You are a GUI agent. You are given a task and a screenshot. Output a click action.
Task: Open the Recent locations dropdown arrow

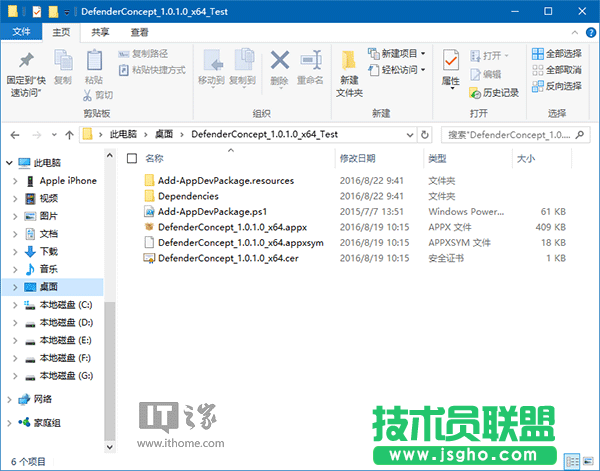[54, 135]
